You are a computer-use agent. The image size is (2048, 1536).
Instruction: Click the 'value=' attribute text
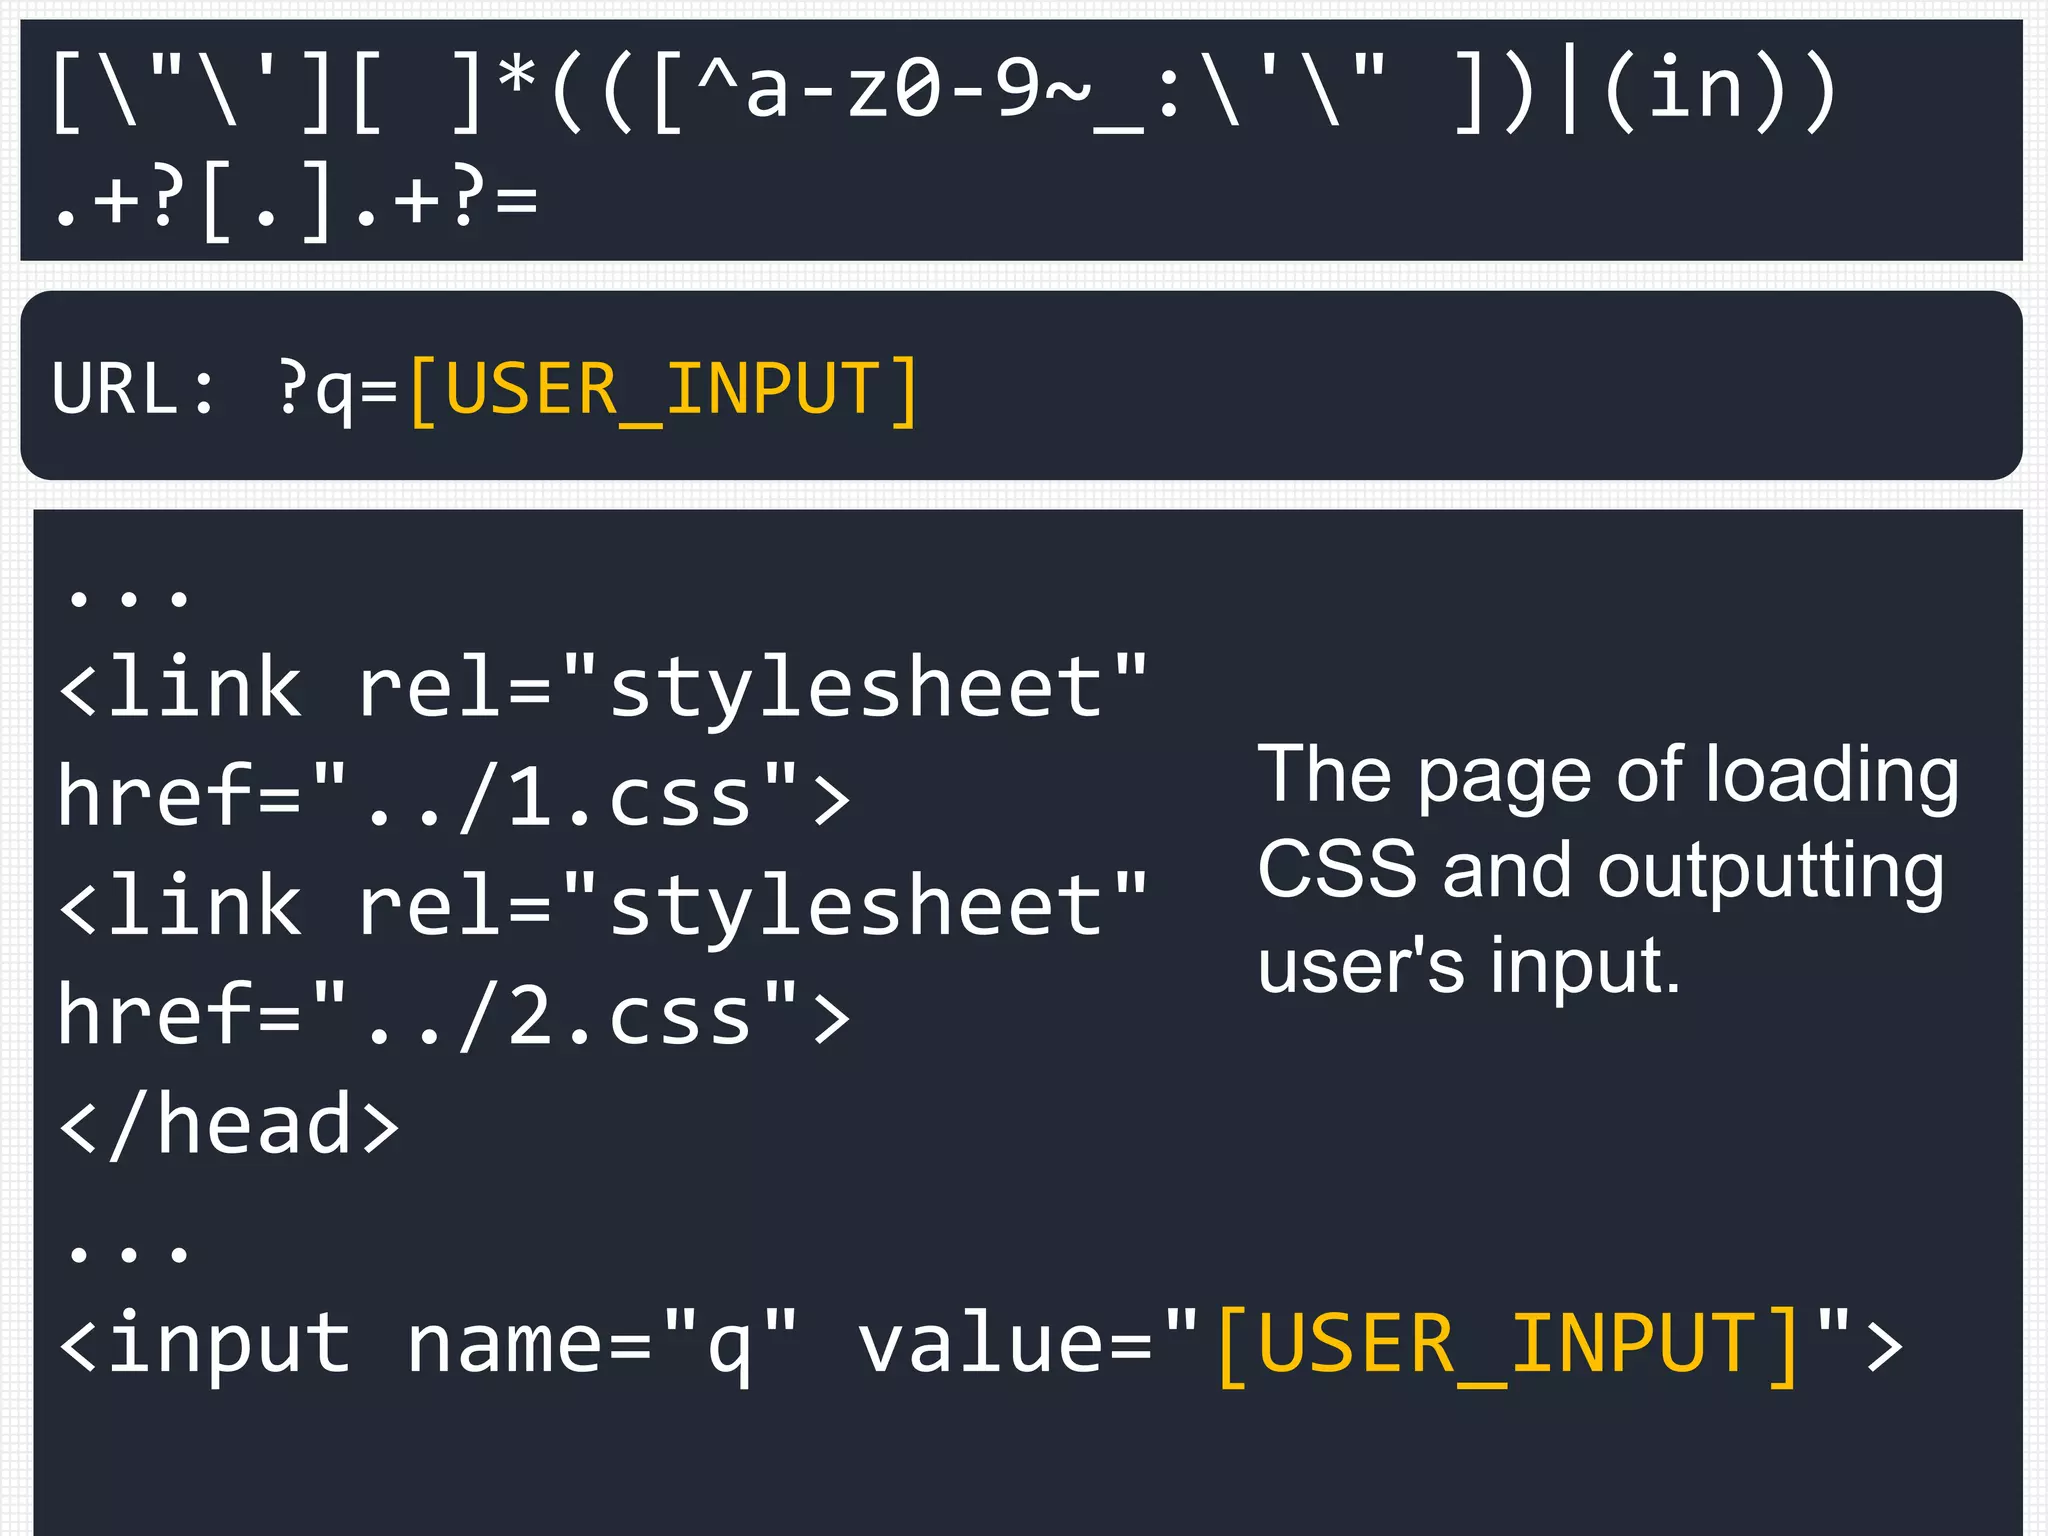pos(1005,1345)
